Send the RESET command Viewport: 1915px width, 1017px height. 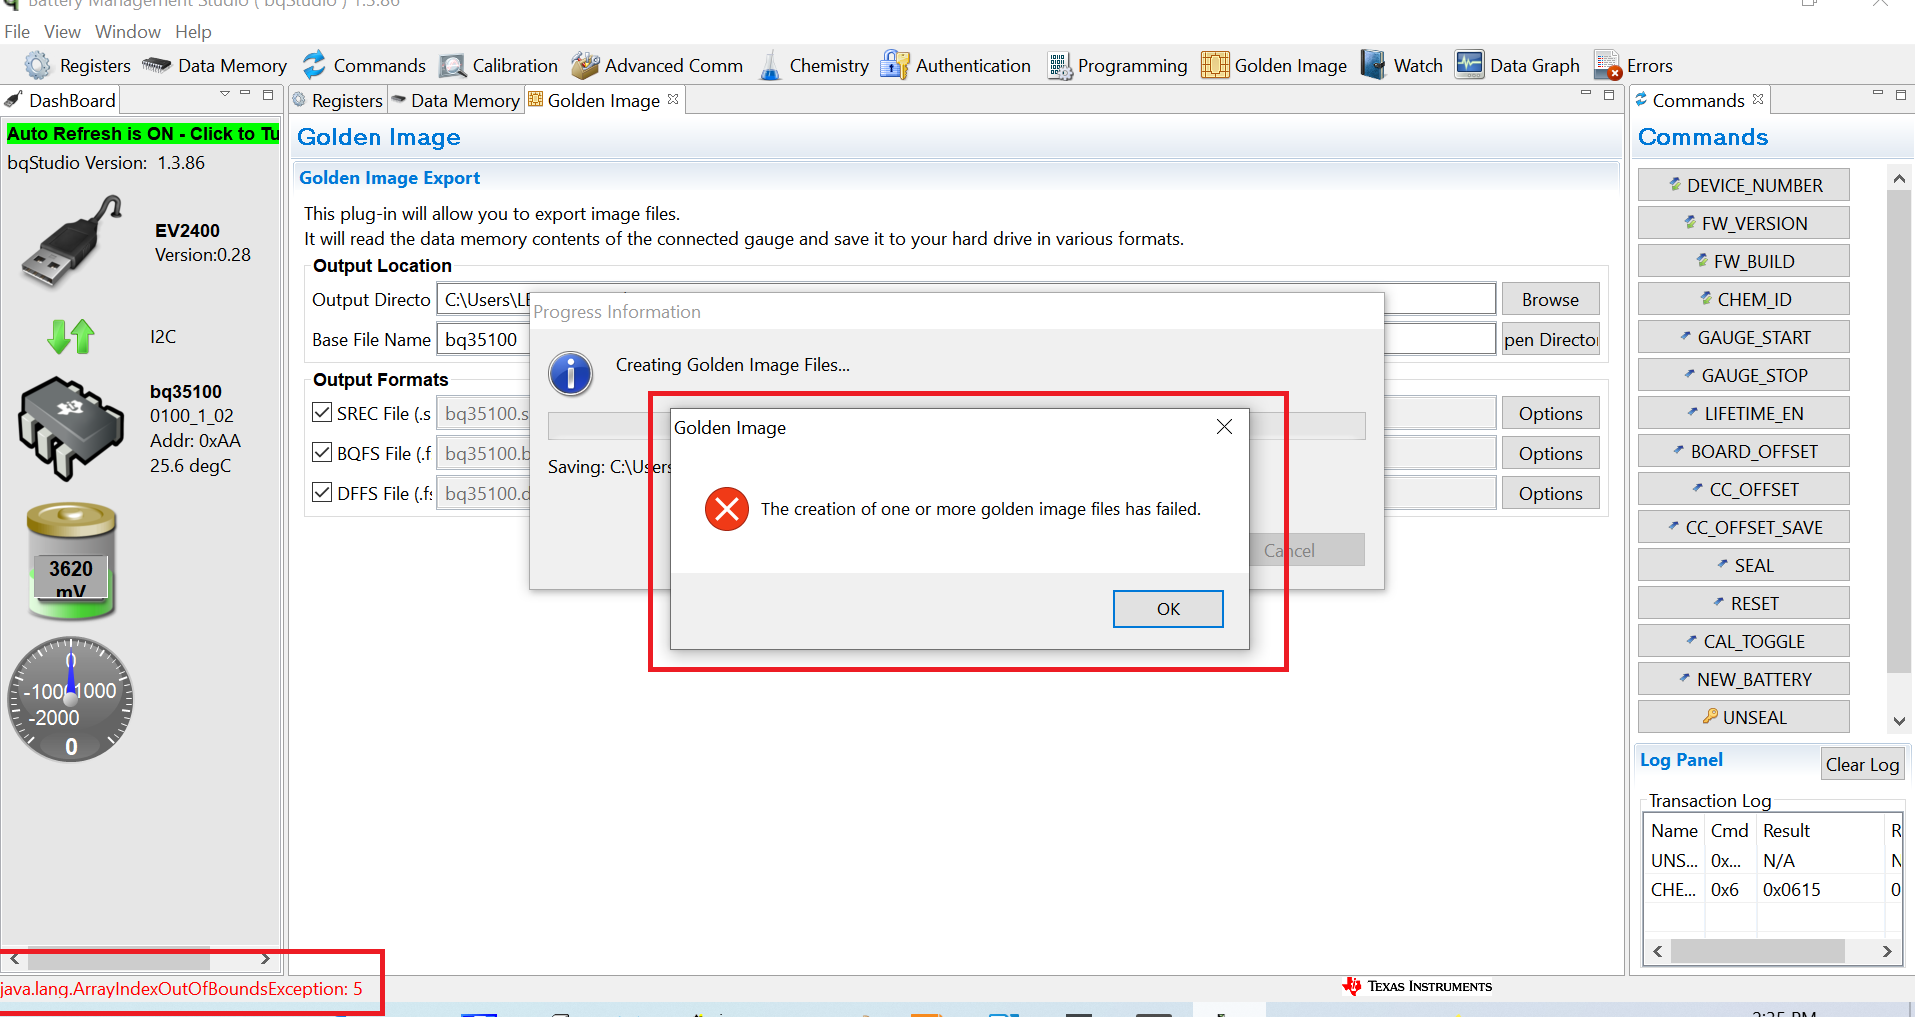(1743, 603)
